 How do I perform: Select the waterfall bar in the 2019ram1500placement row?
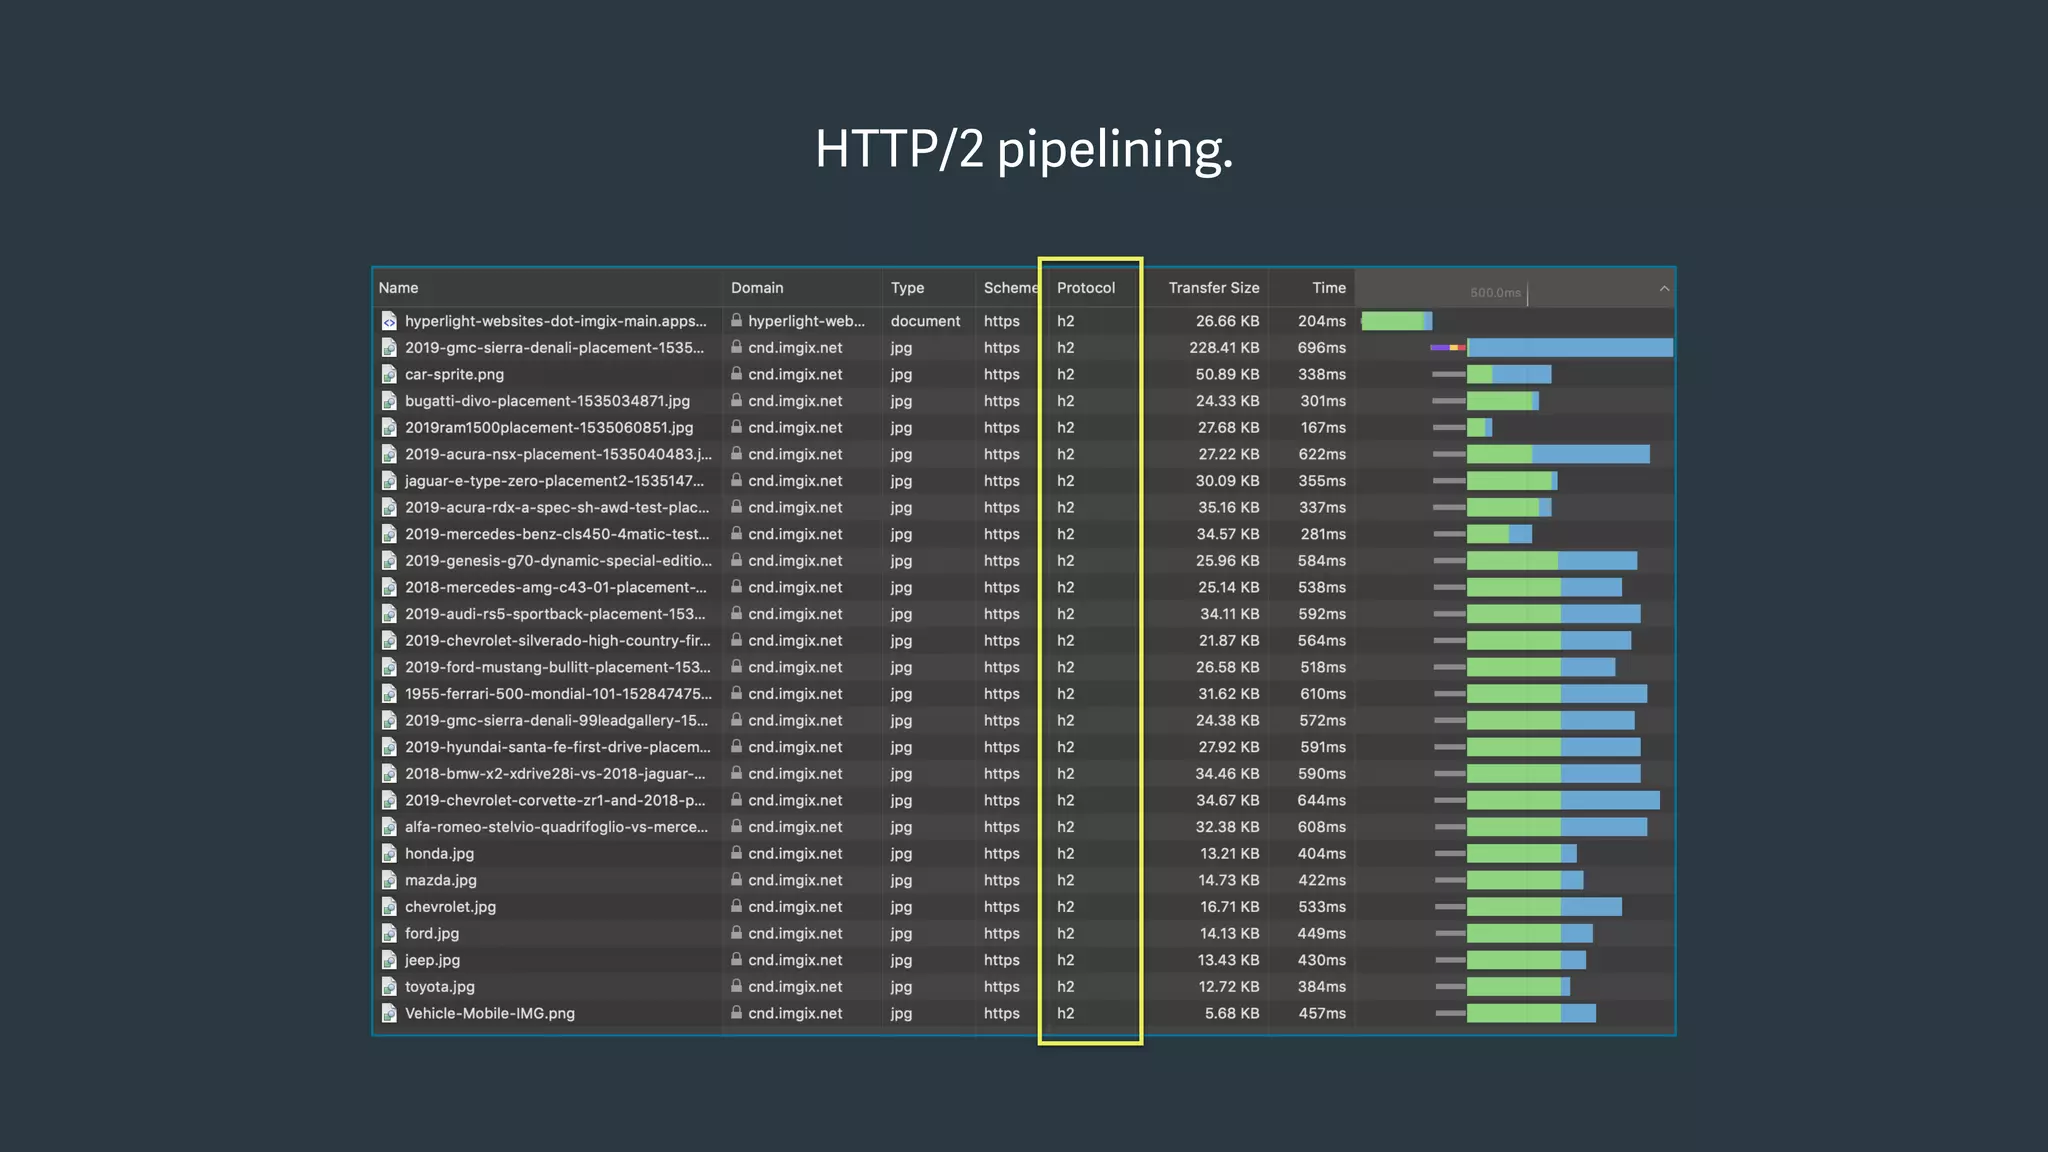point(1462,427)
